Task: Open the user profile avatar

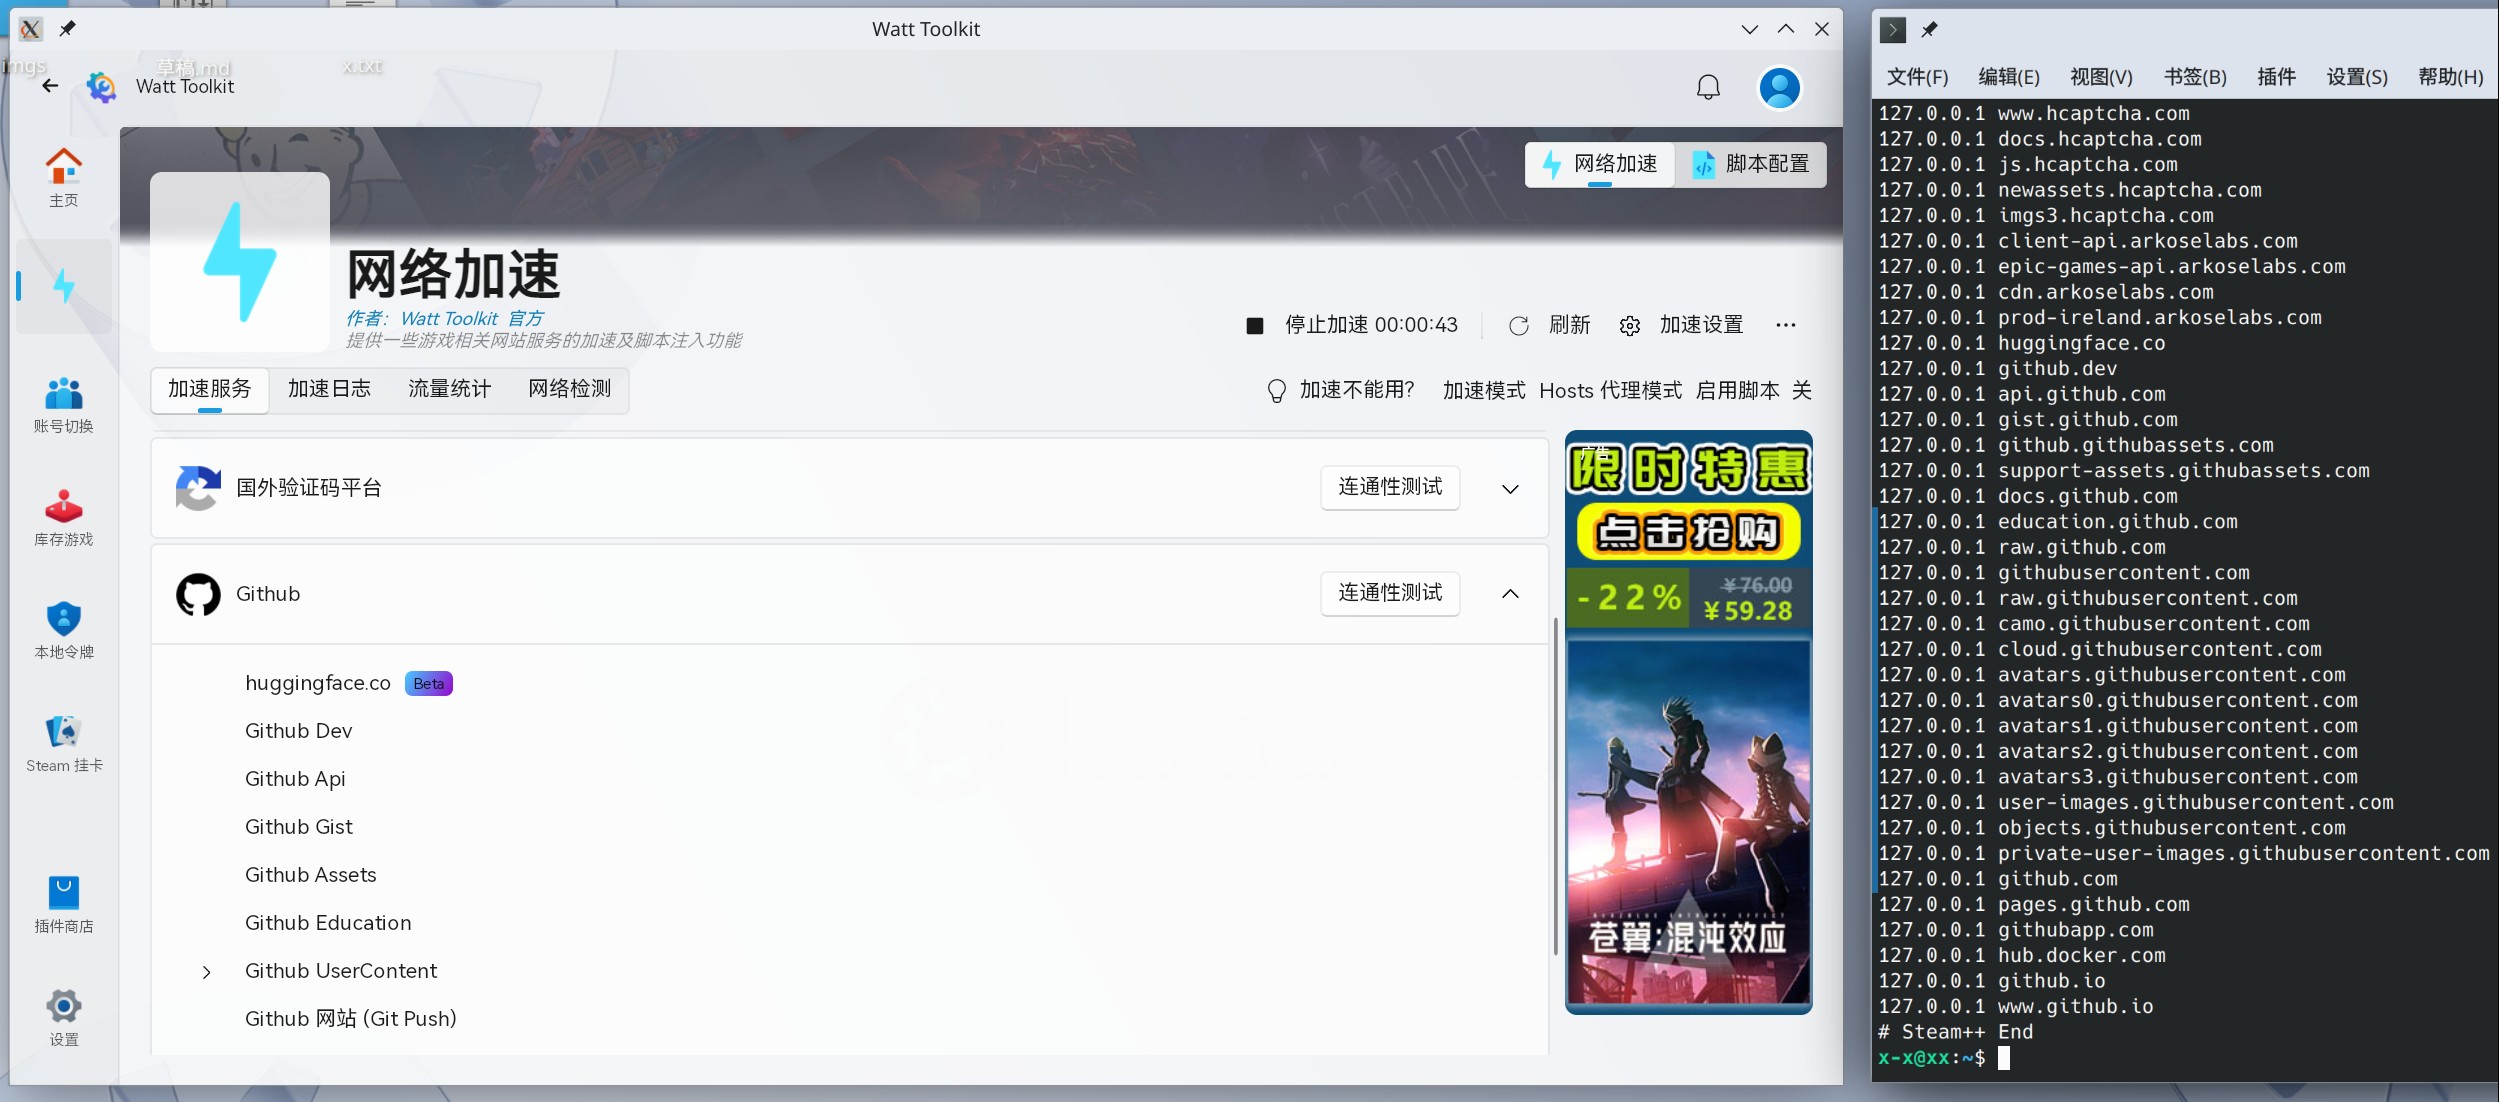Action: pyautogui.click(x=1779, y=88)
